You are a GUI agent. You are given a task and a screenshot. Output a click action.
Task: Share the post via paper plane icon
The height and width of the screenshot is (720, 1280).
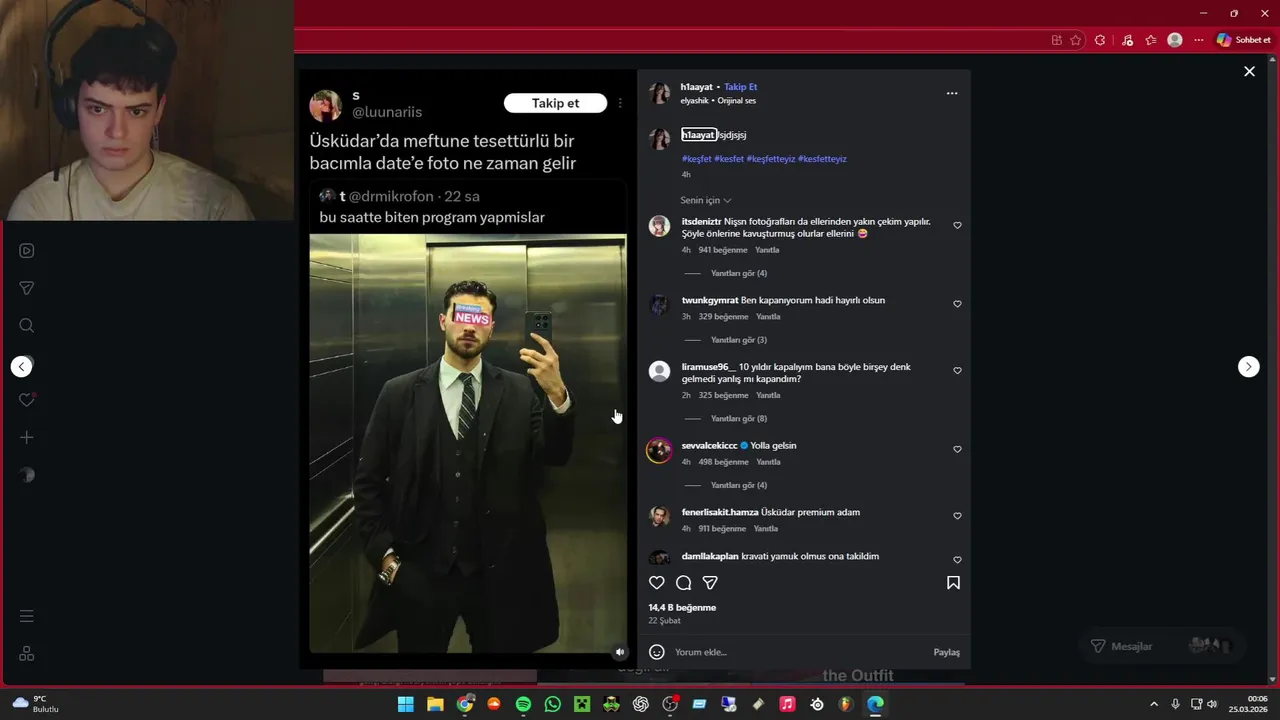click(x=710, y=583)
